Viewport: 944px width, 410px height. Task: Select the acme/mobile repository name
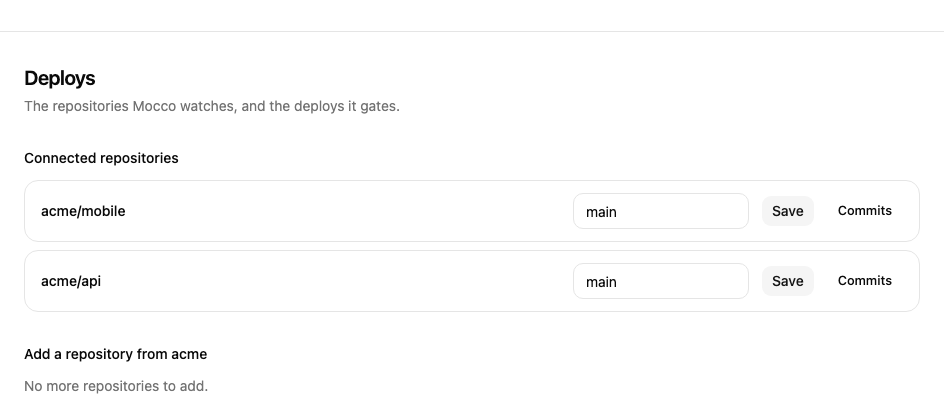83,211
